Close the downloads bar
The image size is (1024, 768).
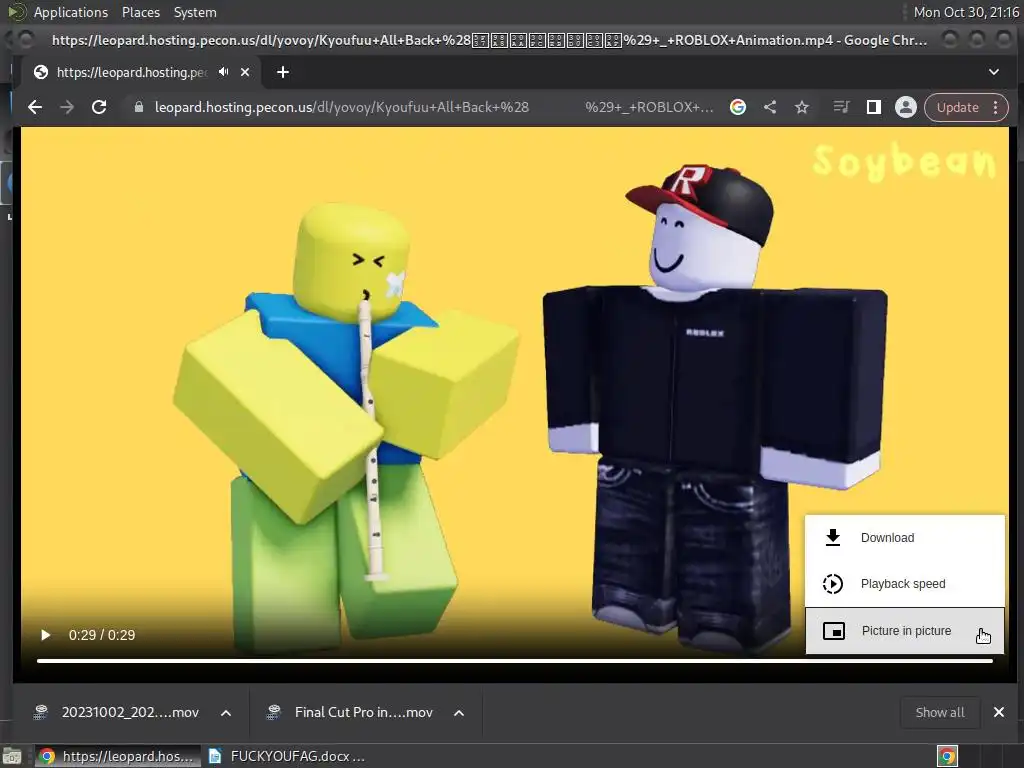pos(999,712)
